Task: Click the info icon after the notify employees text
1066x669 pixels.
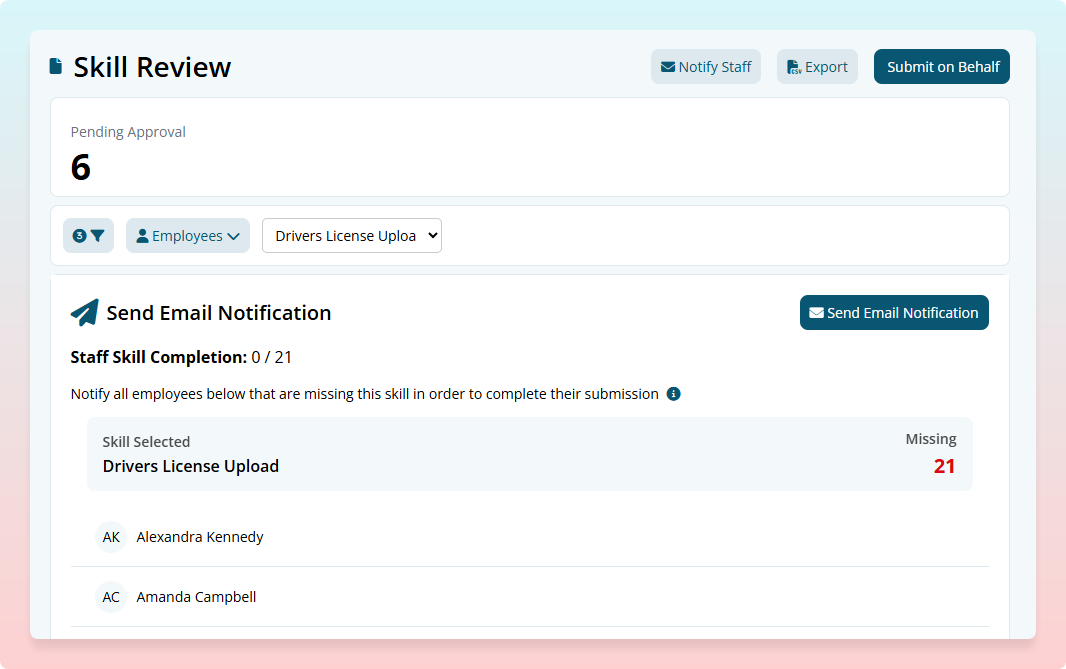Action: click(x=673, y=393)
